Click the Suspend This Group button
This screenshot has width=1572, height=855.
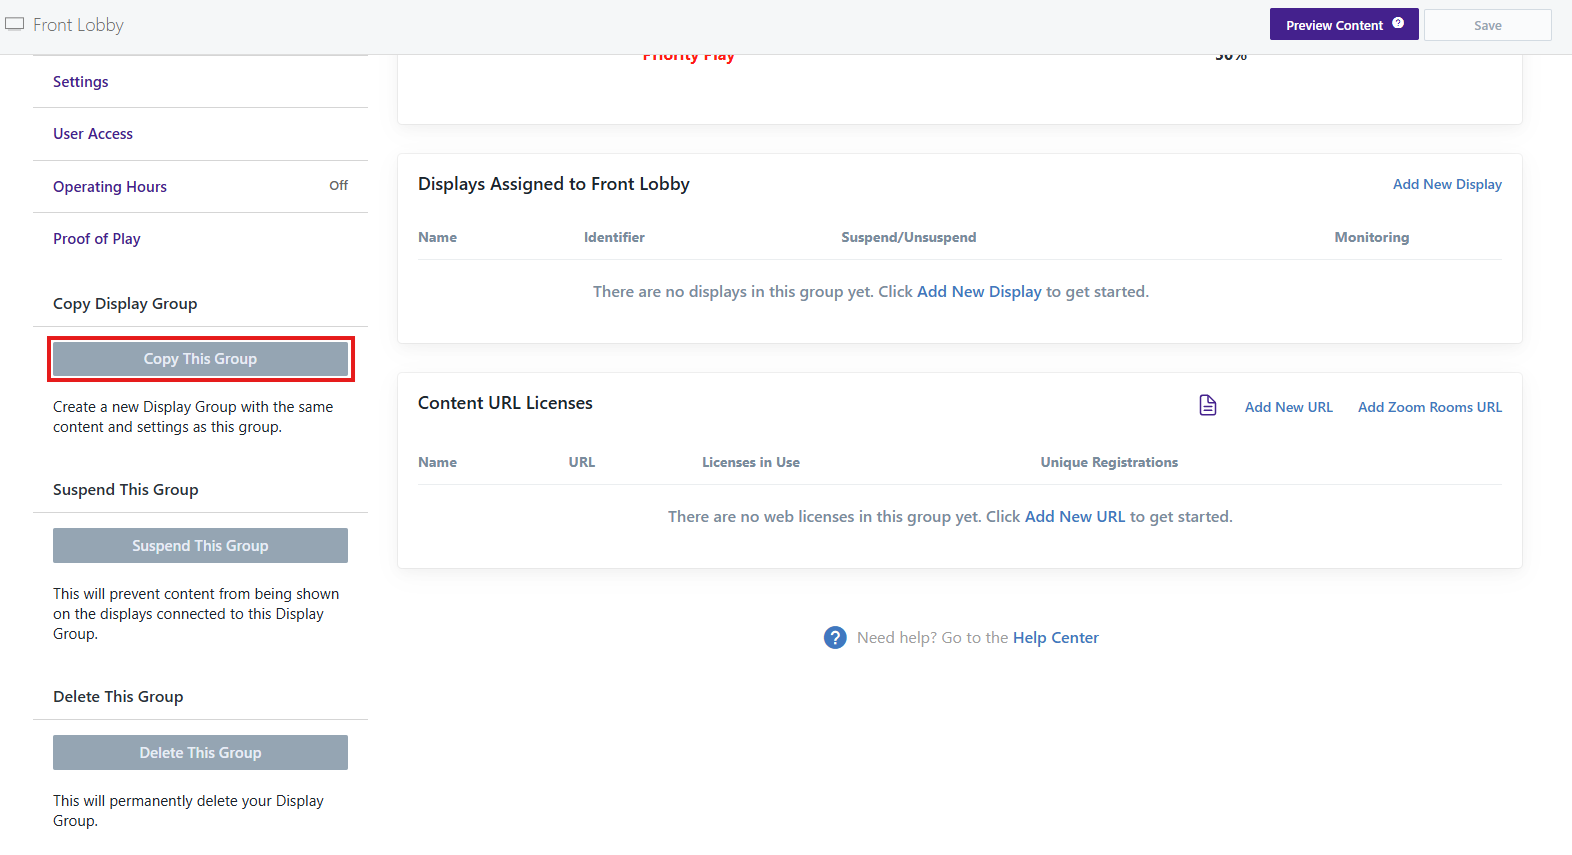(x=200, y=546)
